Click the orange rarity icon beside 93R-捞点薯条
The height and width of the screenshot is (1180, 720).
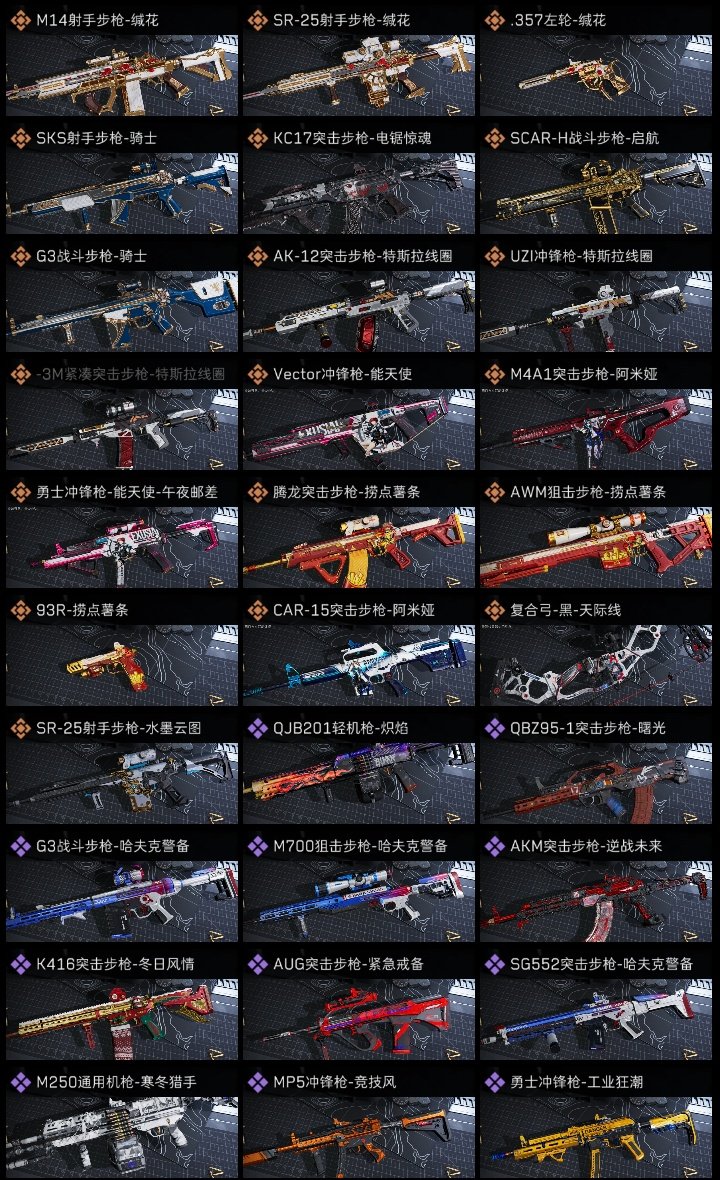click(20, 610)
